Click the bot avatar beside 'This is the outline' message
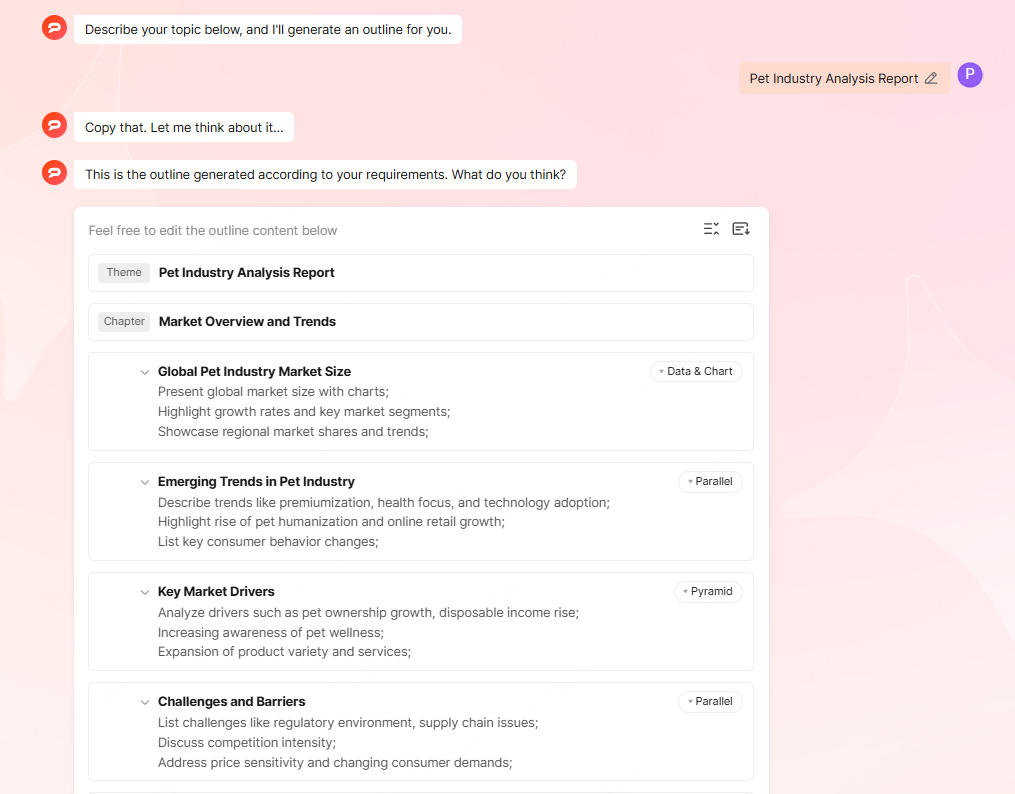The width and height of the screenshot is (1015, 794). pos(54,173)
